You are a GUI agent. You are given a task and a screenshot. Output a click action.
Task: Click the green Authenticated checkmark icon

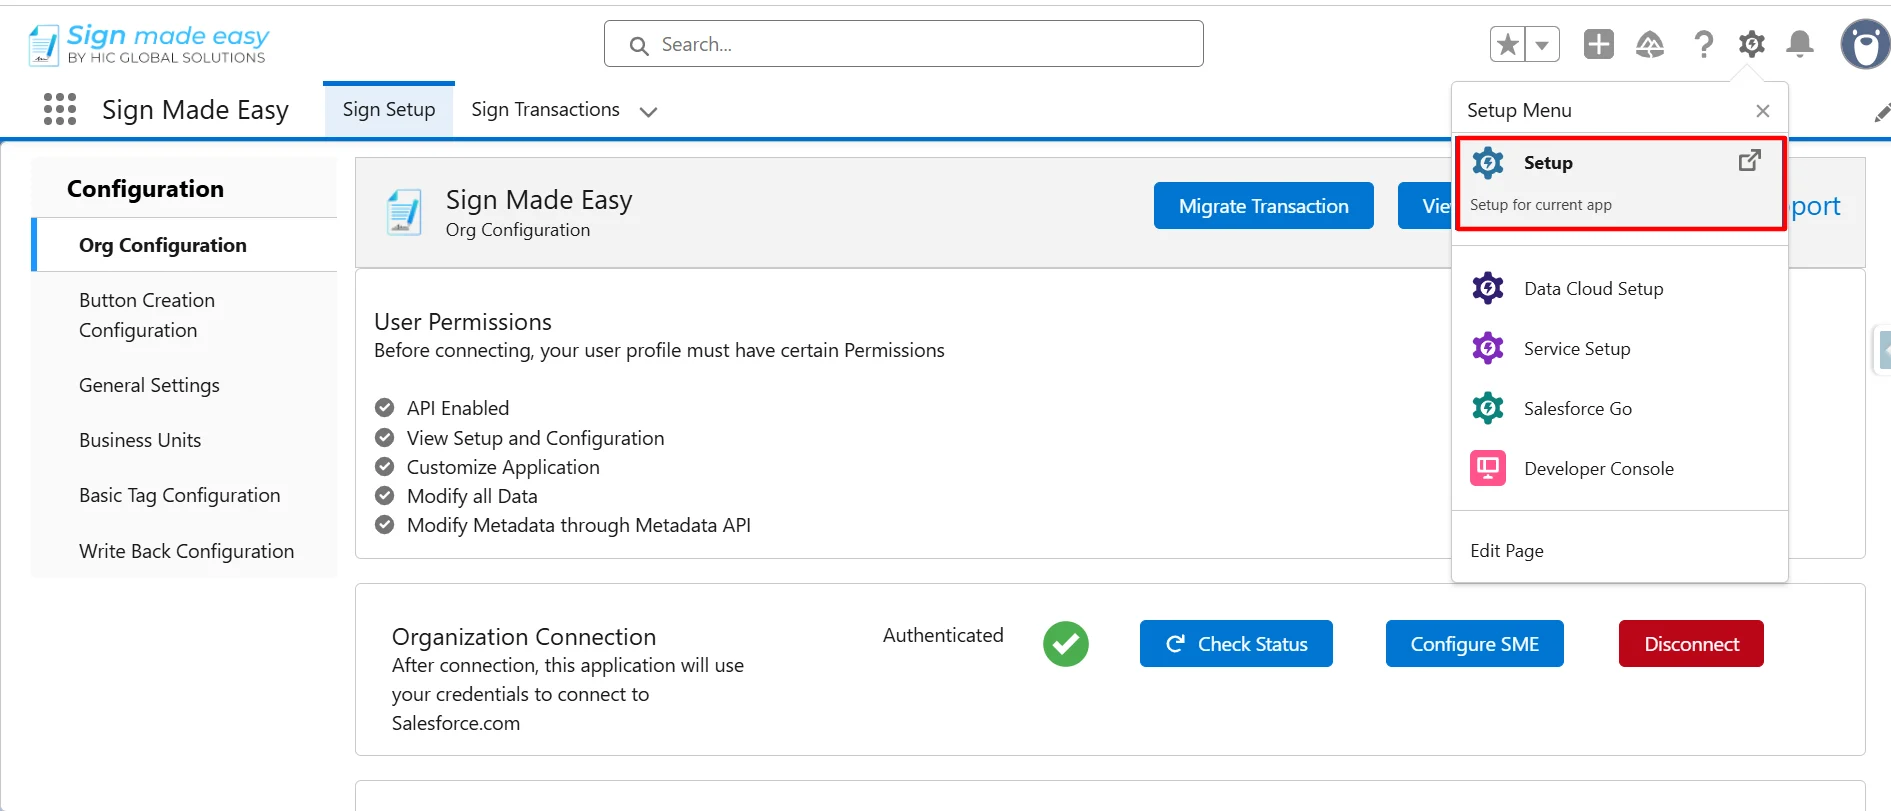pyautogui.click(x=1066, y=643)
